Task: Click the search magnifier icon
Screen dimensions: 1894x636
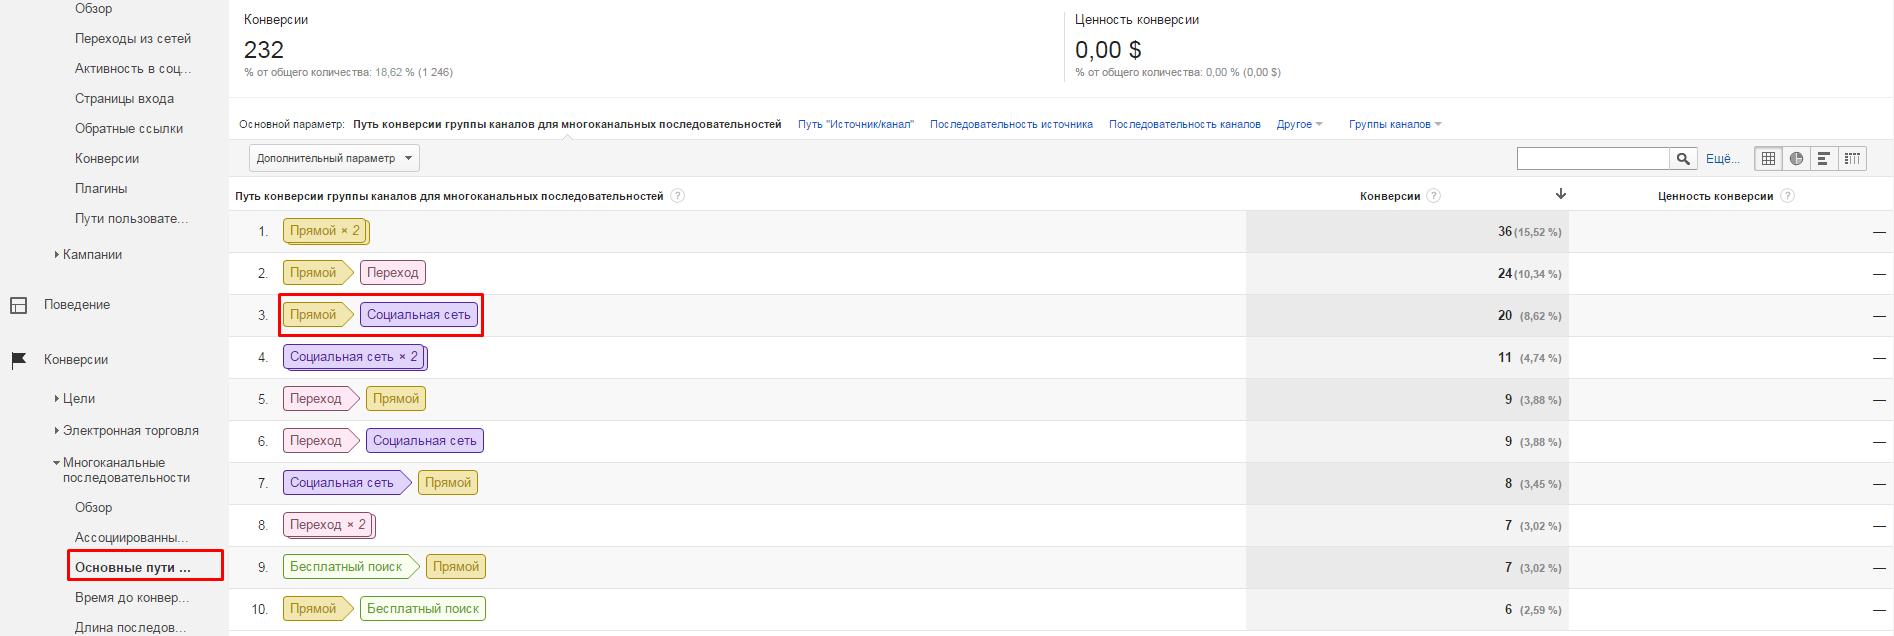Action: click(x=1683, y=158)
